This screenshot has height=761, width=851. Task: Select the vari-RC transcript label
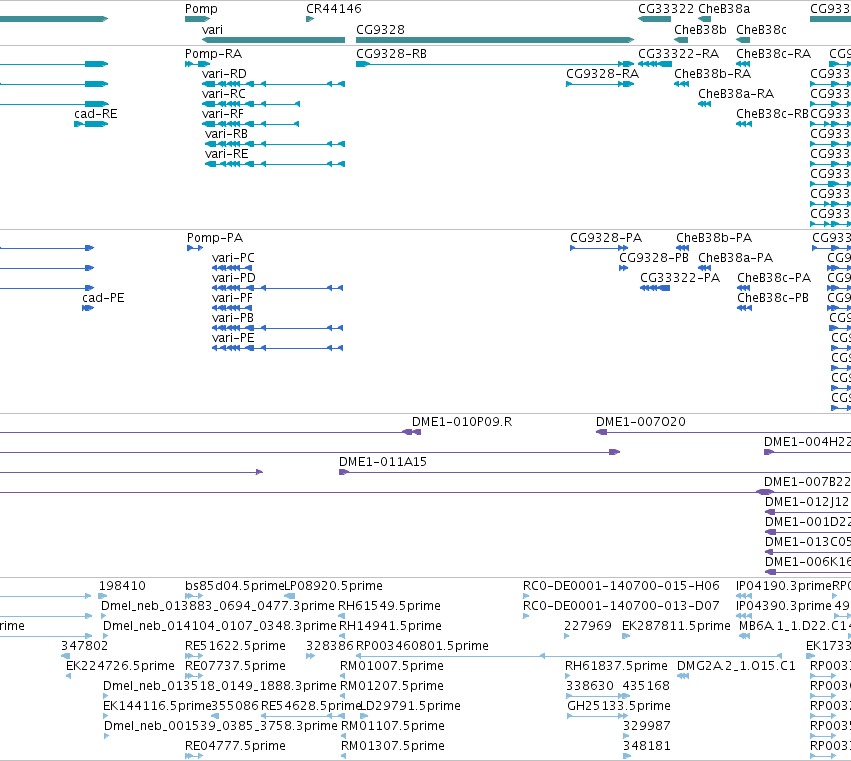224,94
